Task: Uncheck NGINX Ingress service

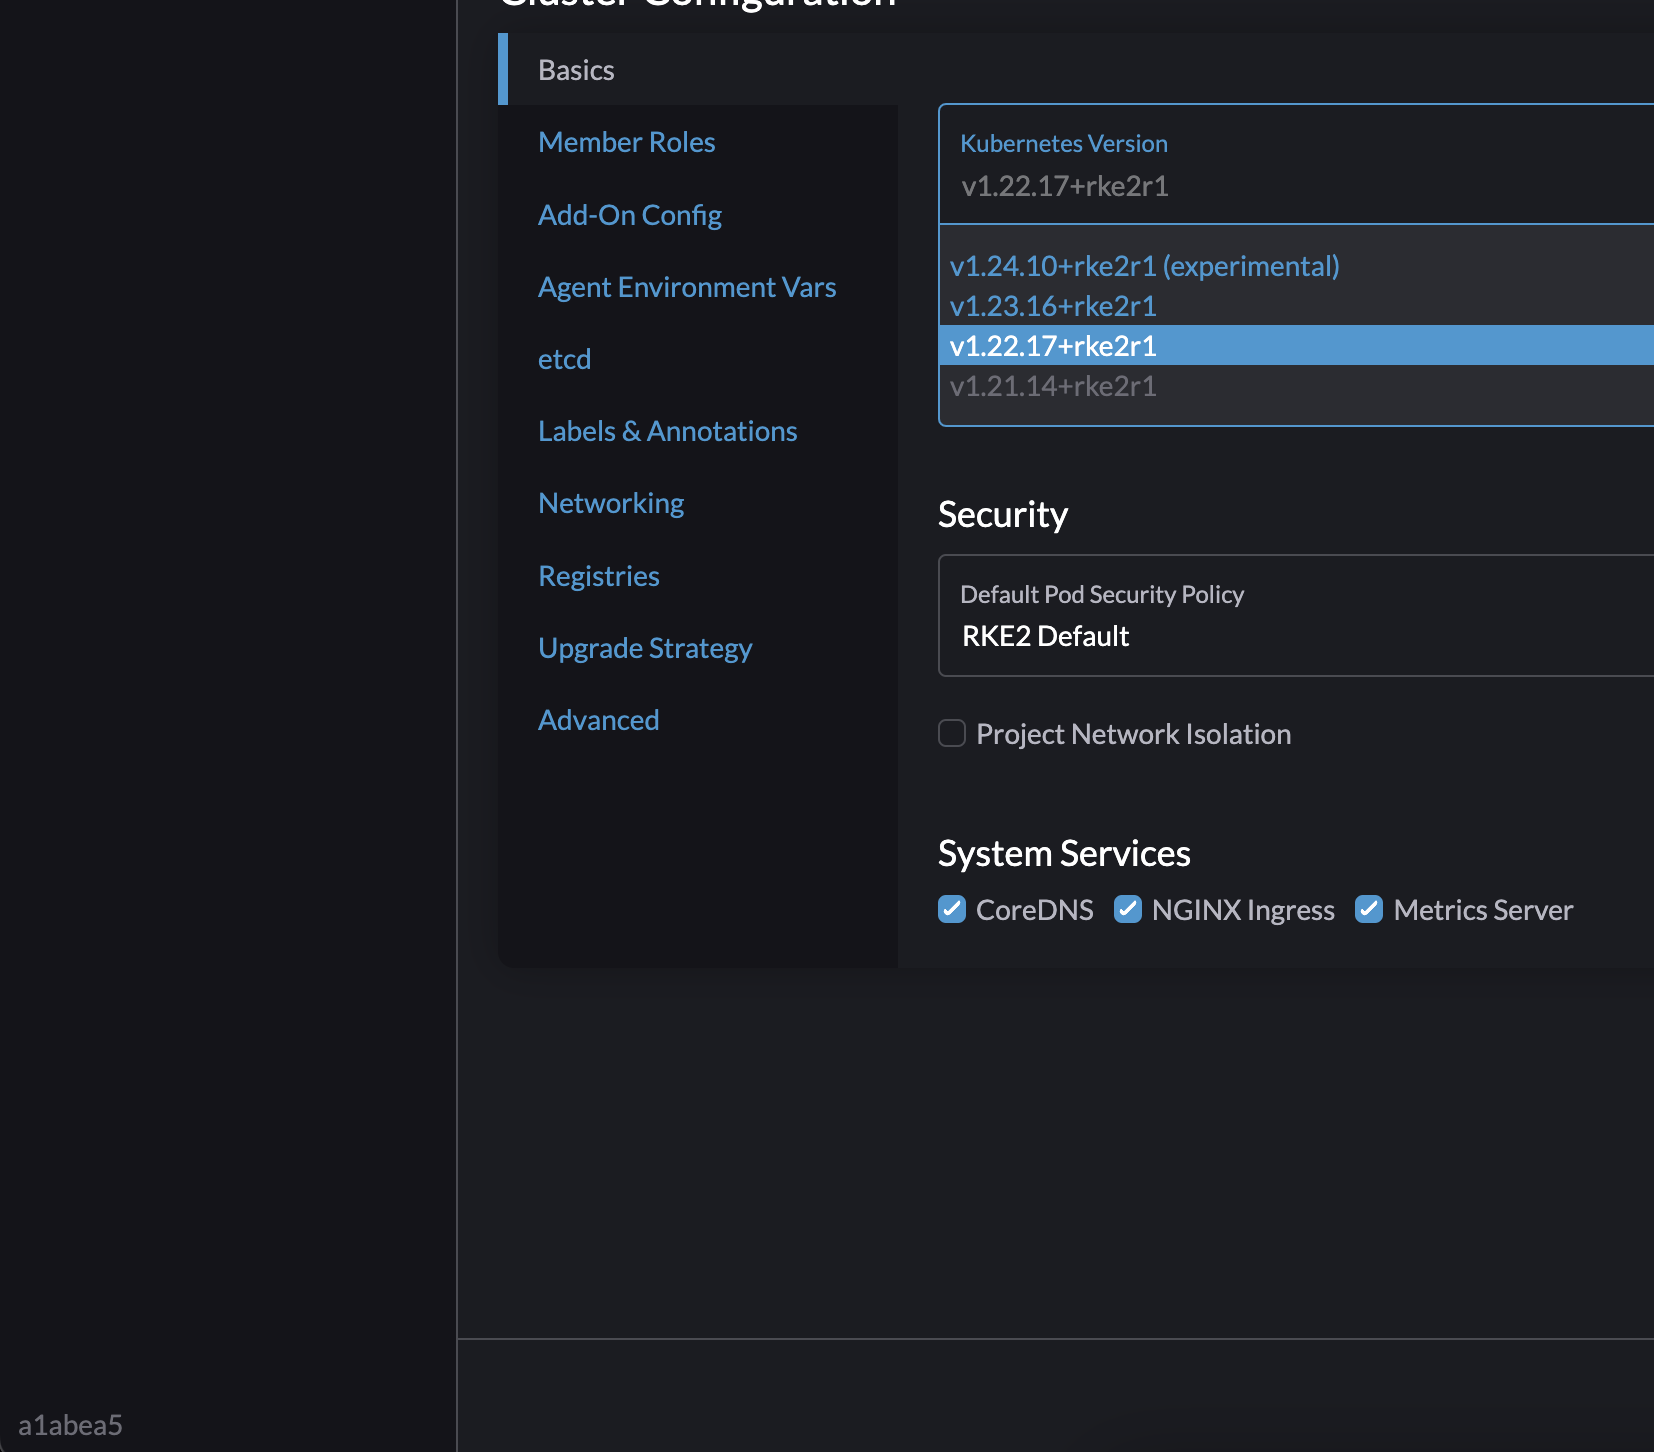Action: pos(1127,909)
